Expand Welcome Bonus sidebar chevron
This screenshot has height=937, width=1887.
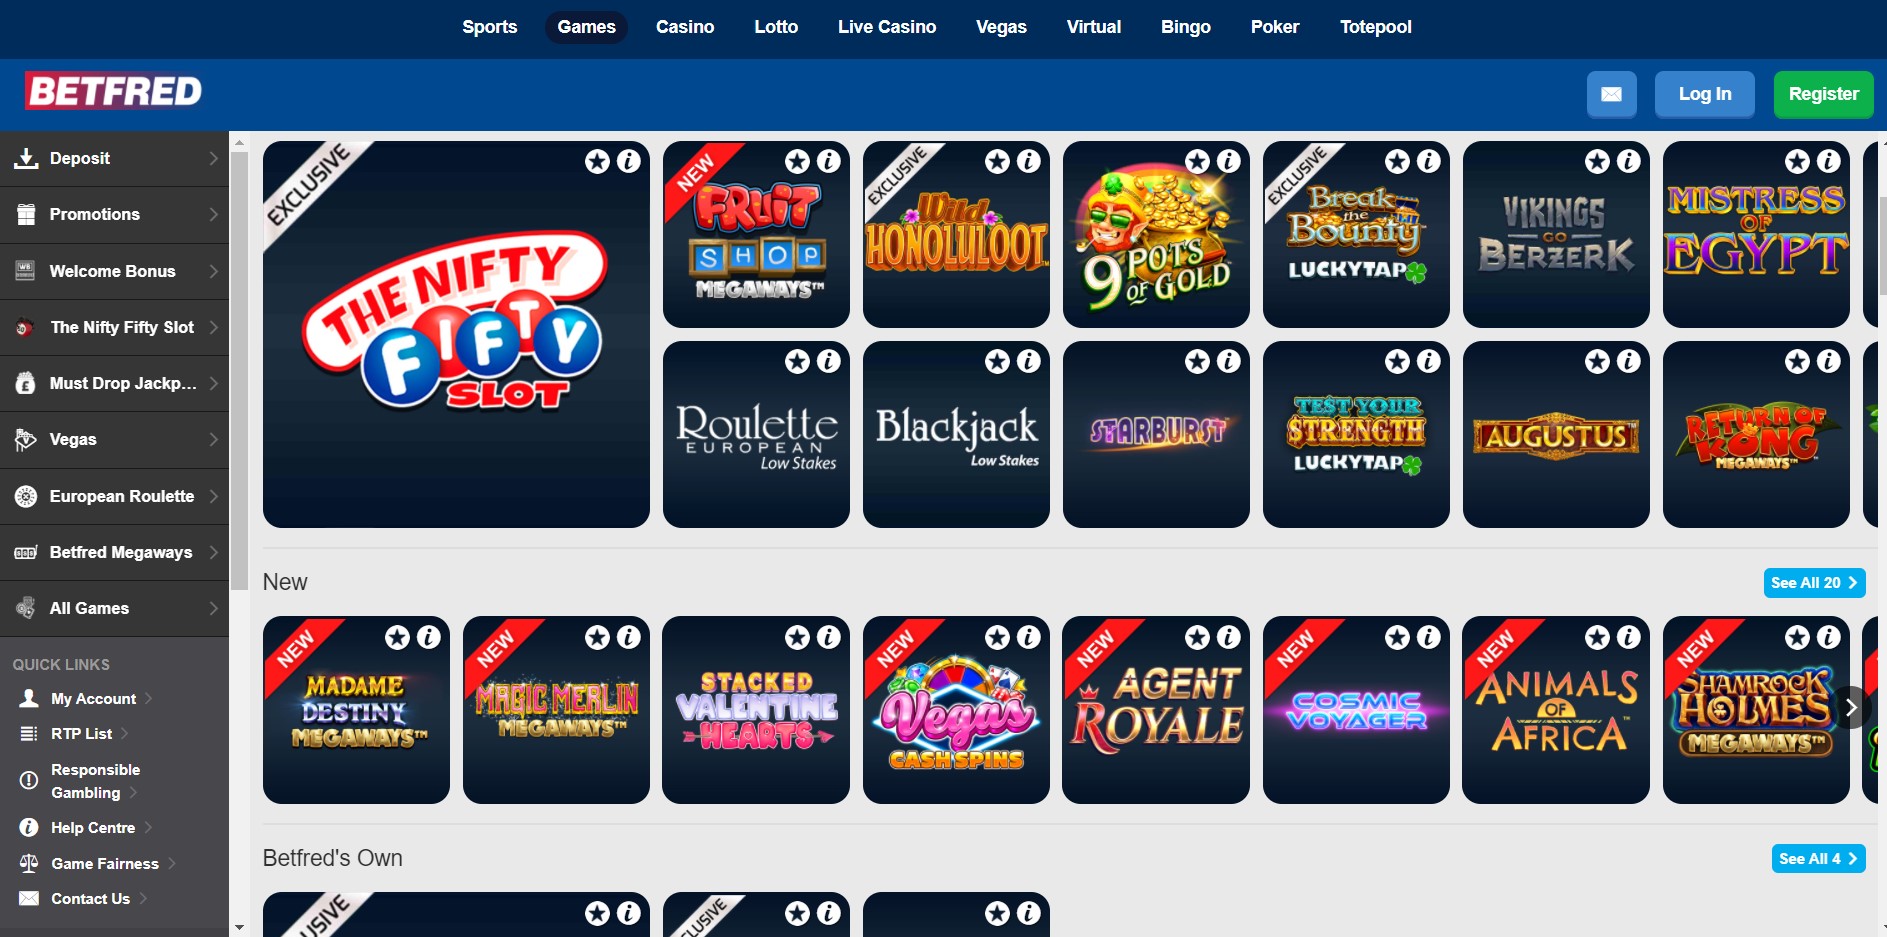pyautogui.click(x=213, y=271)
